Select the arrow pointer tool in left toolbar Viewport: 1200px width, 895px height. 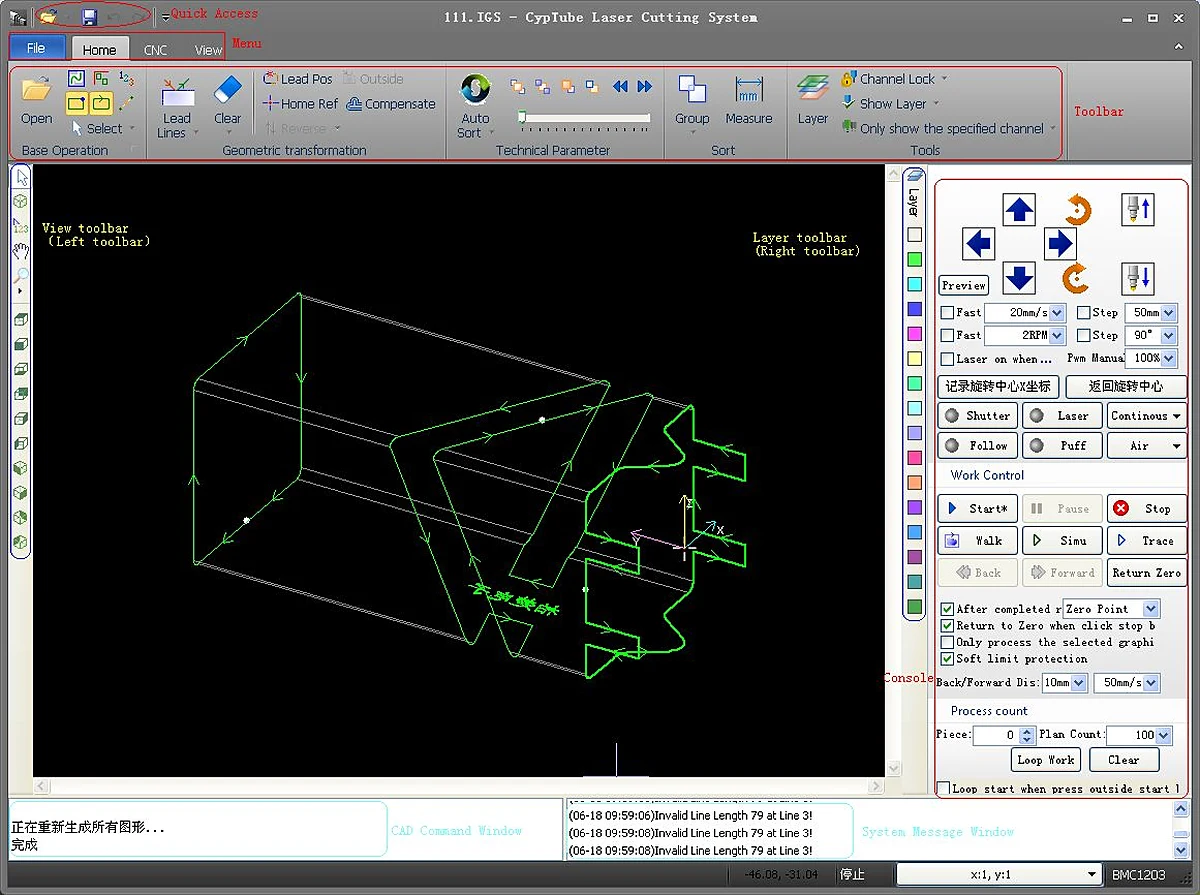tap(22, 178)
